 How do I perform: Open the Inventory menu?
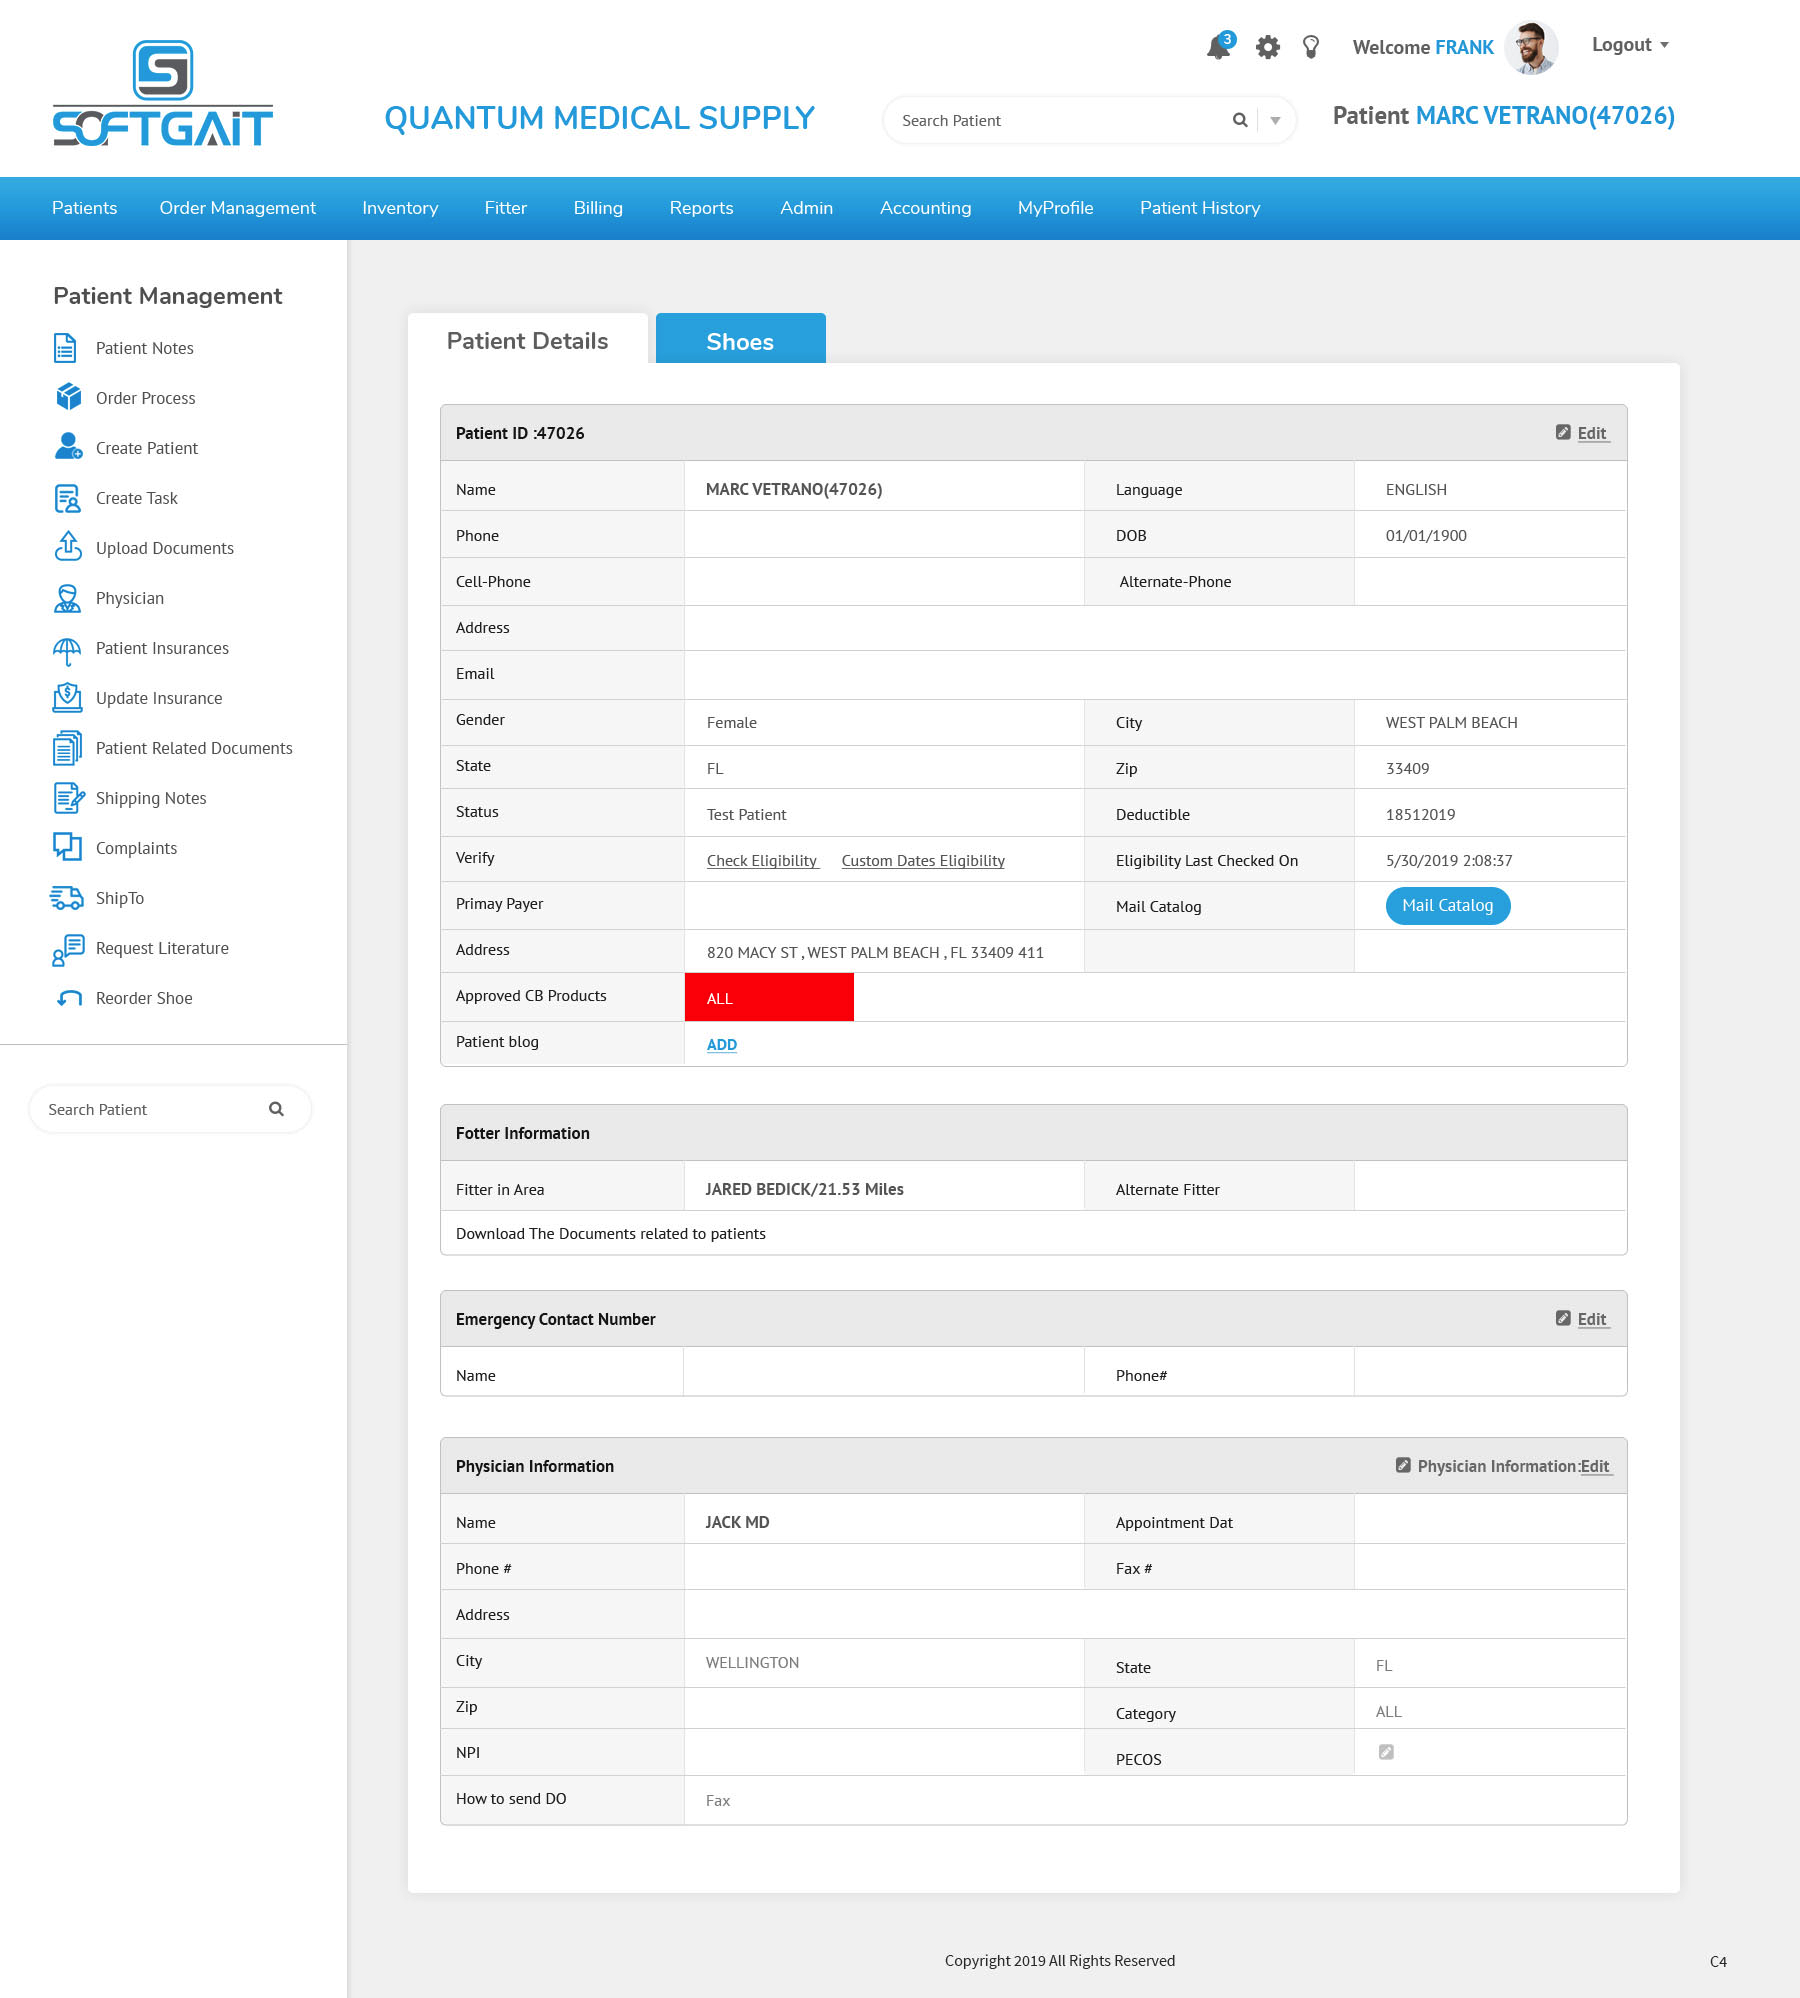pyautogui.click(x=400, y=208)
